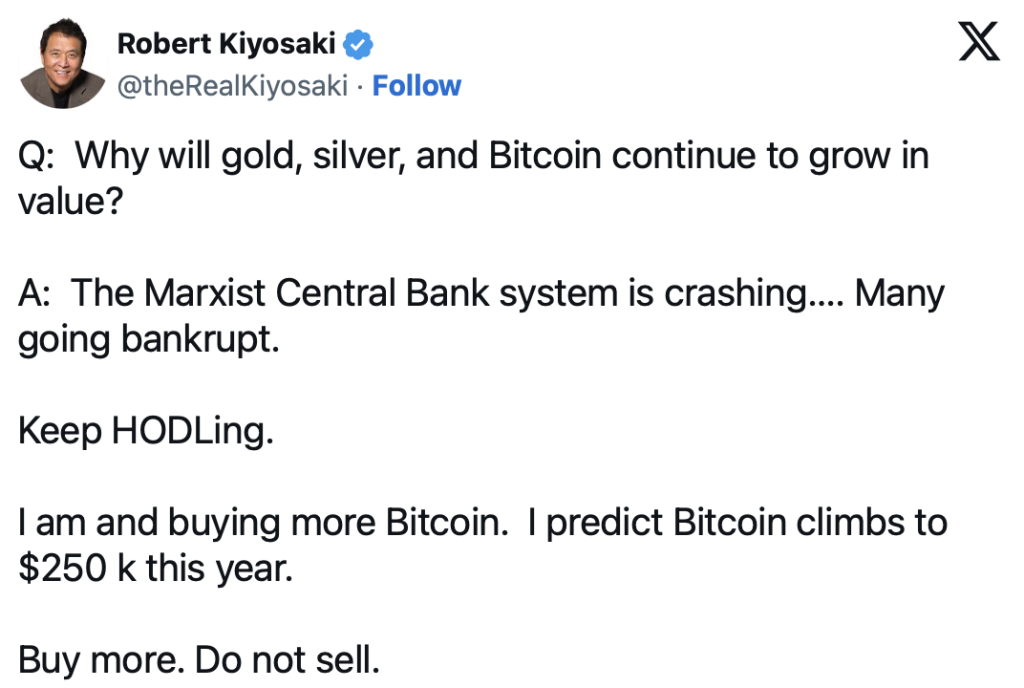Click the "A:" label in the tweet
Image resolution: width=1024 pixels, height=688 pixels.
pyautogui.click(x=34, y=293)
